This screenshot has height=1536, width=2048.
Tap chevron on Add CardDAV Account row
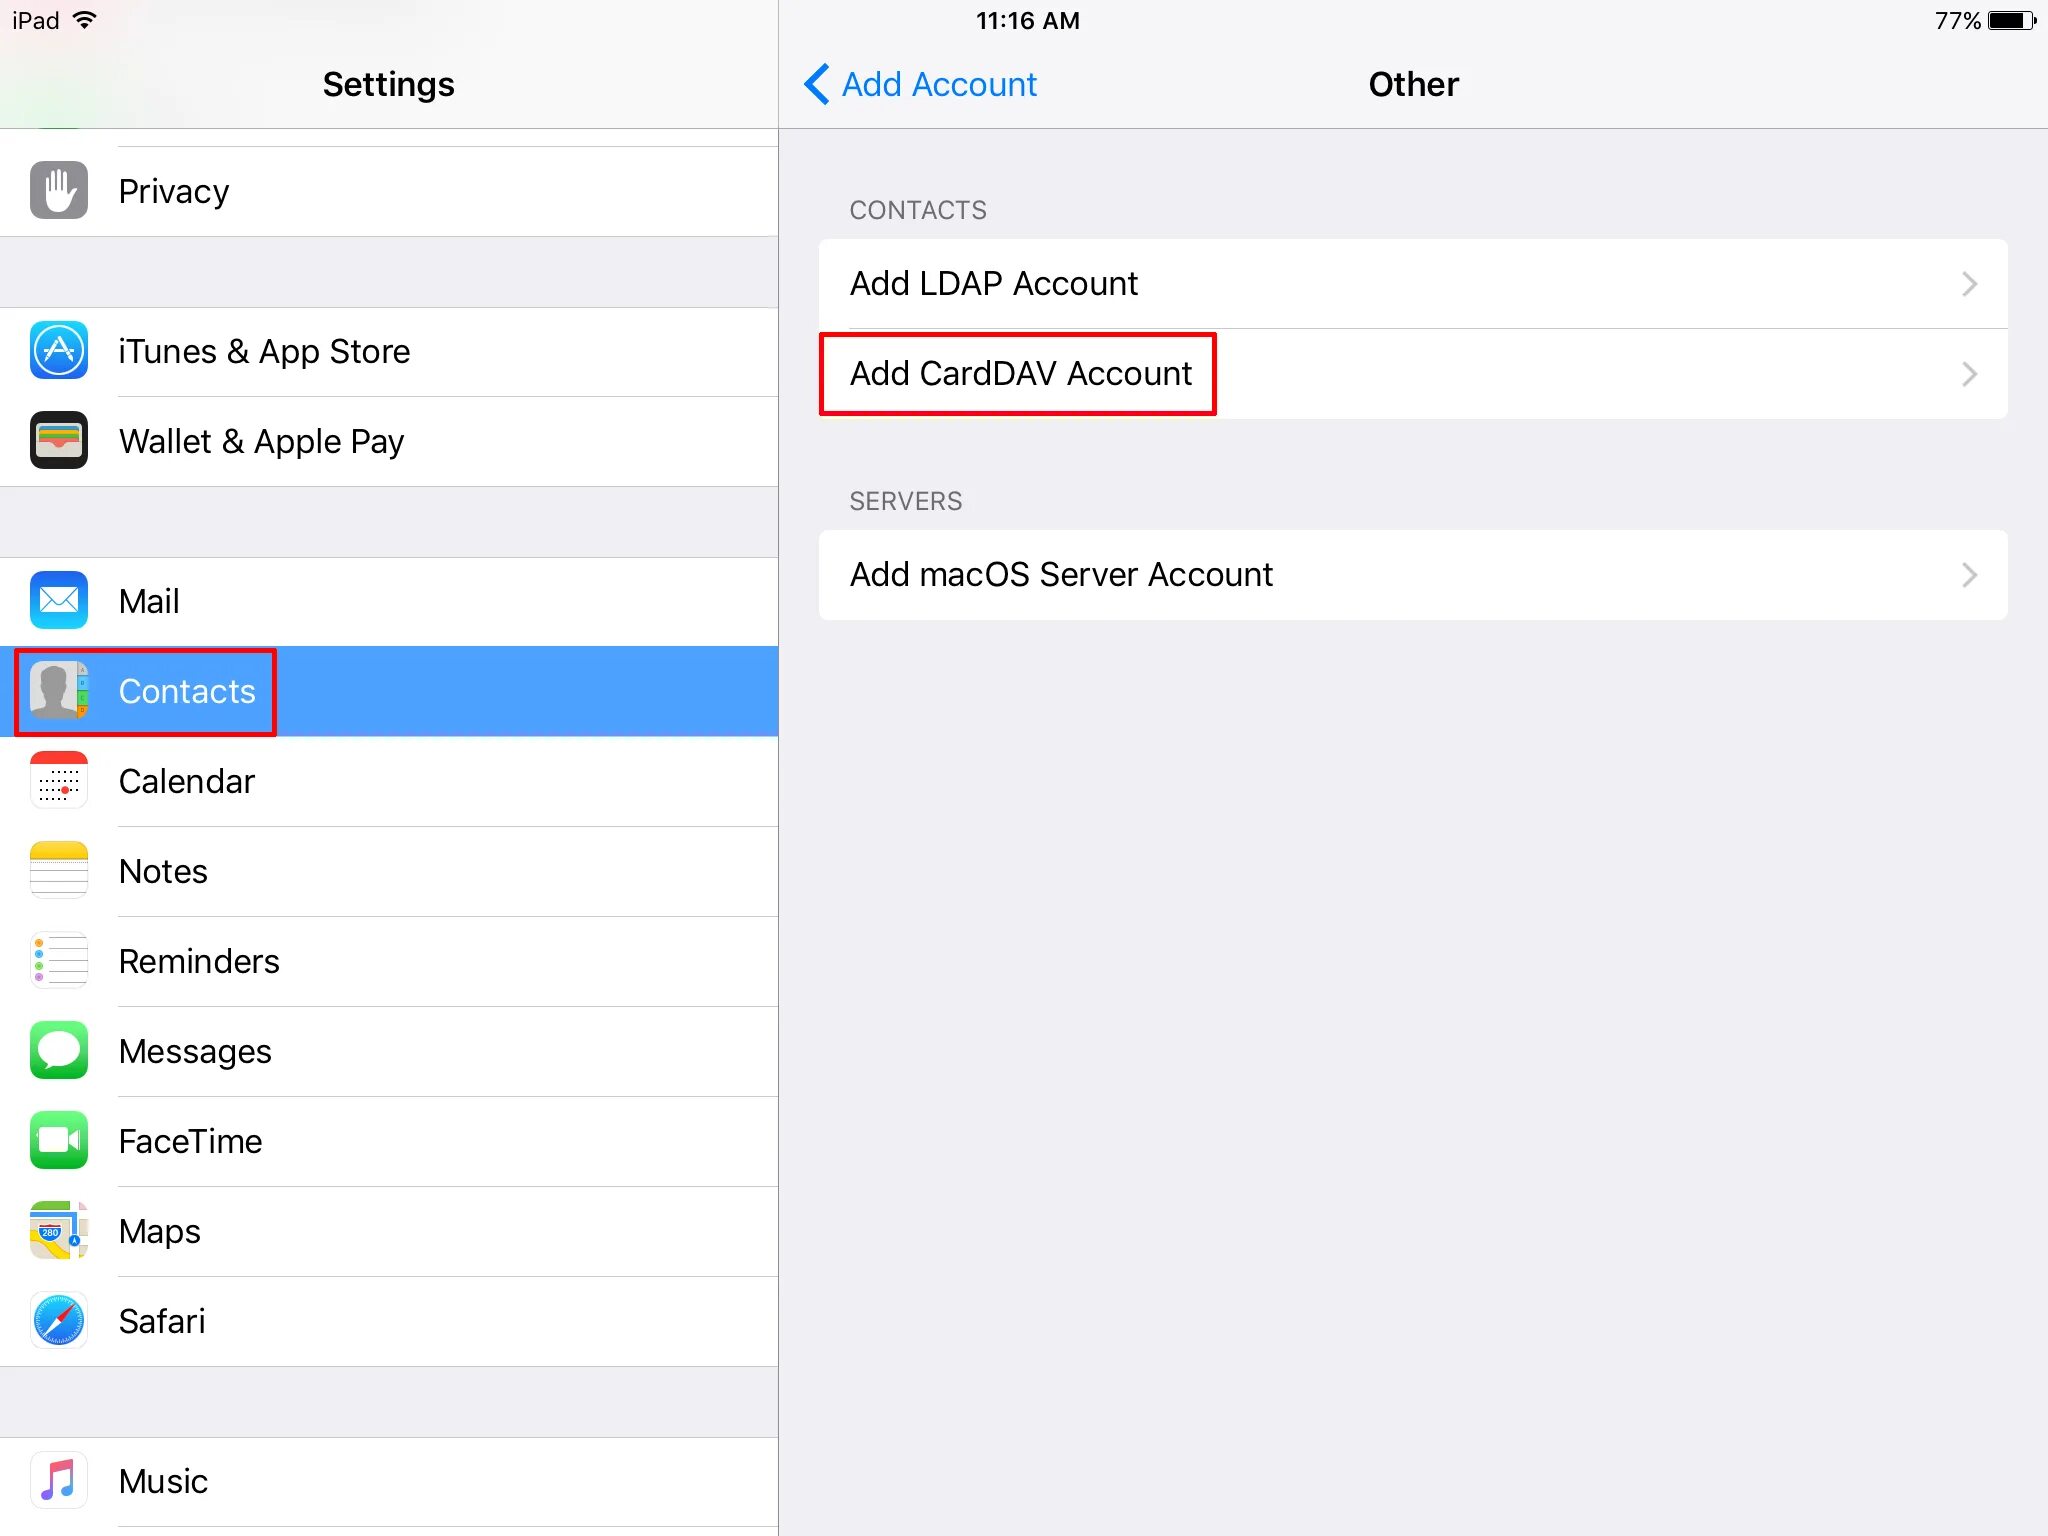[1969, 374]
